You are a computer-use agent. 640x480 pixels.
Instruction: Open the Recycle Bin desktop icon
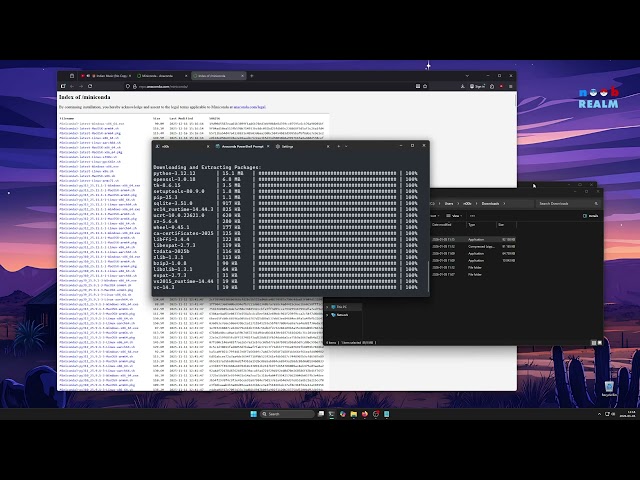[609, 388]
